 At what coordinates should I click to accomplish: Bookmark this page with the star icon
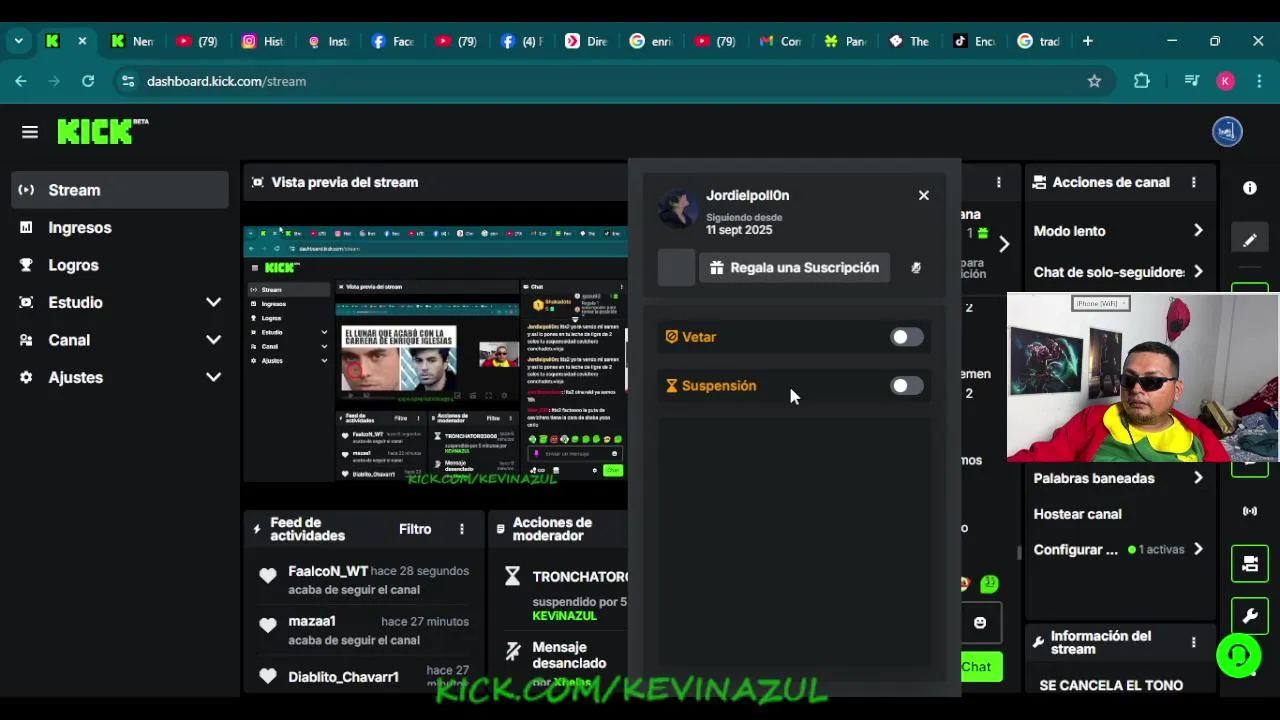pos(1094,81)
